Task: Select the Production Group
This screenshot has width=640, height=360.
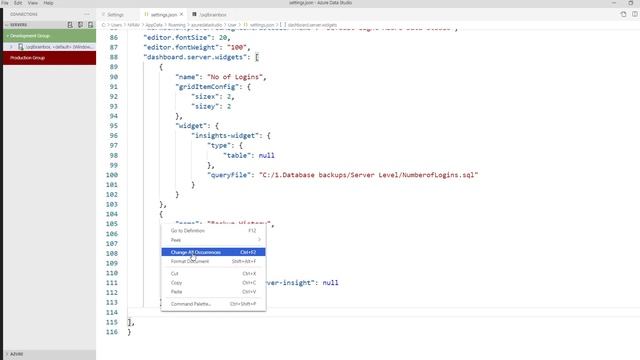Action: click(49, 58)
